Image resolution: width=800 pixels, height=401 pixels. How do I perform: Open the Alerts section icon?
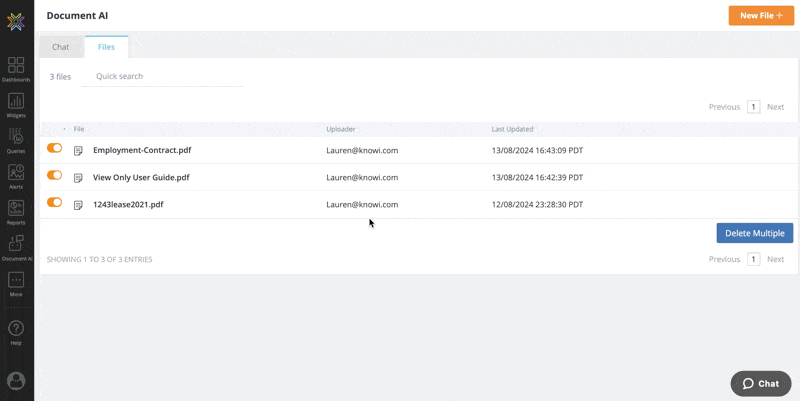(16, 174)
